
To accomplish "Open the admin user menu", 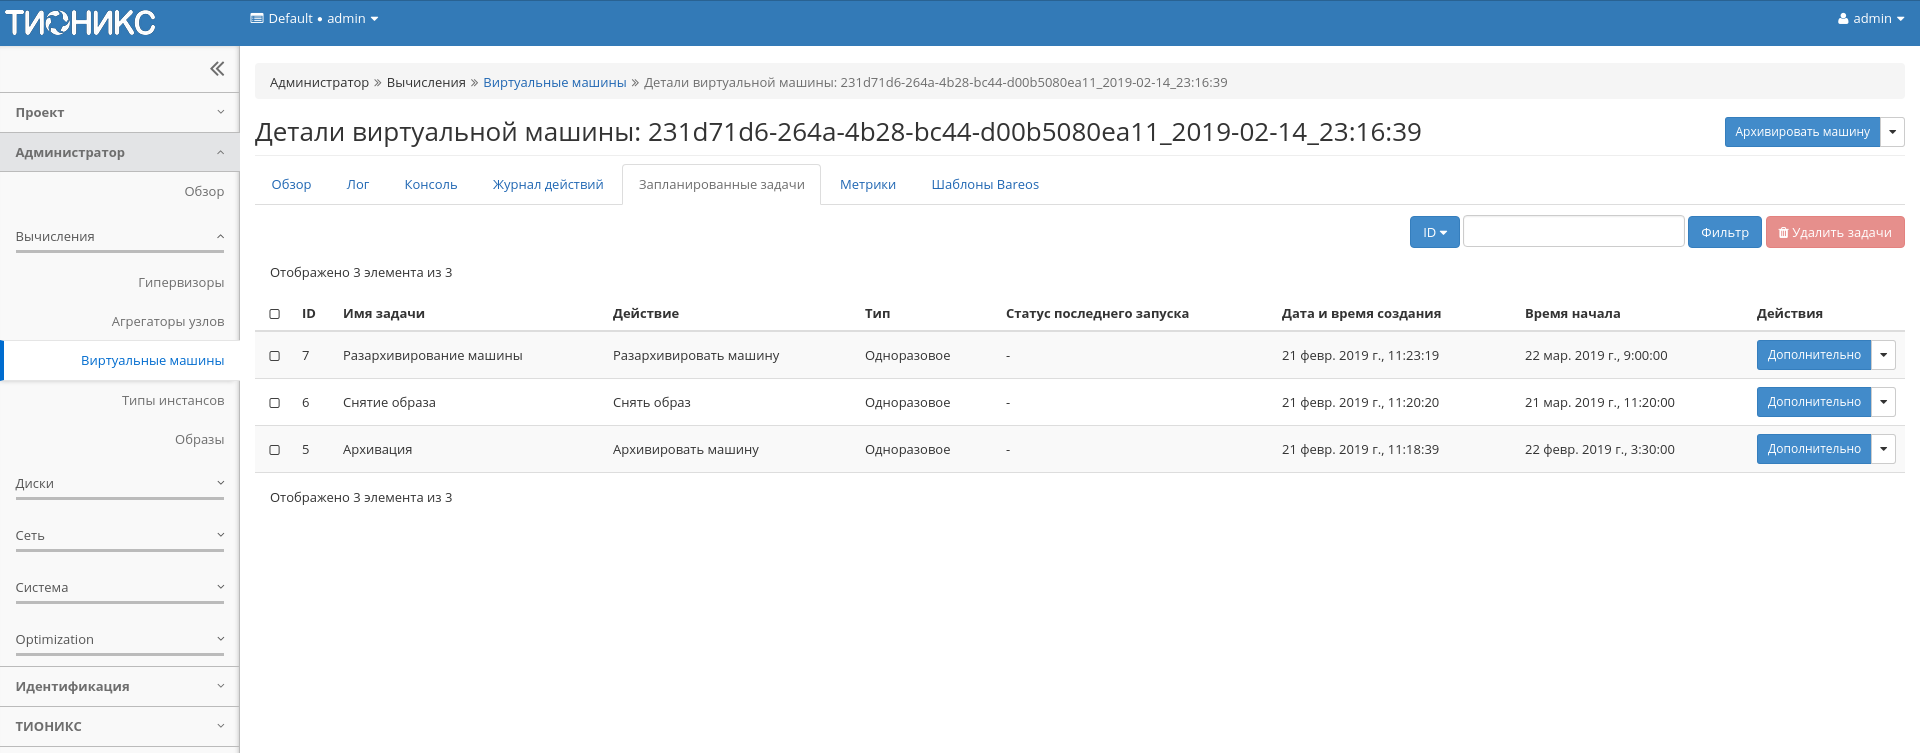I will pyautogui.click(x=1870, y=19).
